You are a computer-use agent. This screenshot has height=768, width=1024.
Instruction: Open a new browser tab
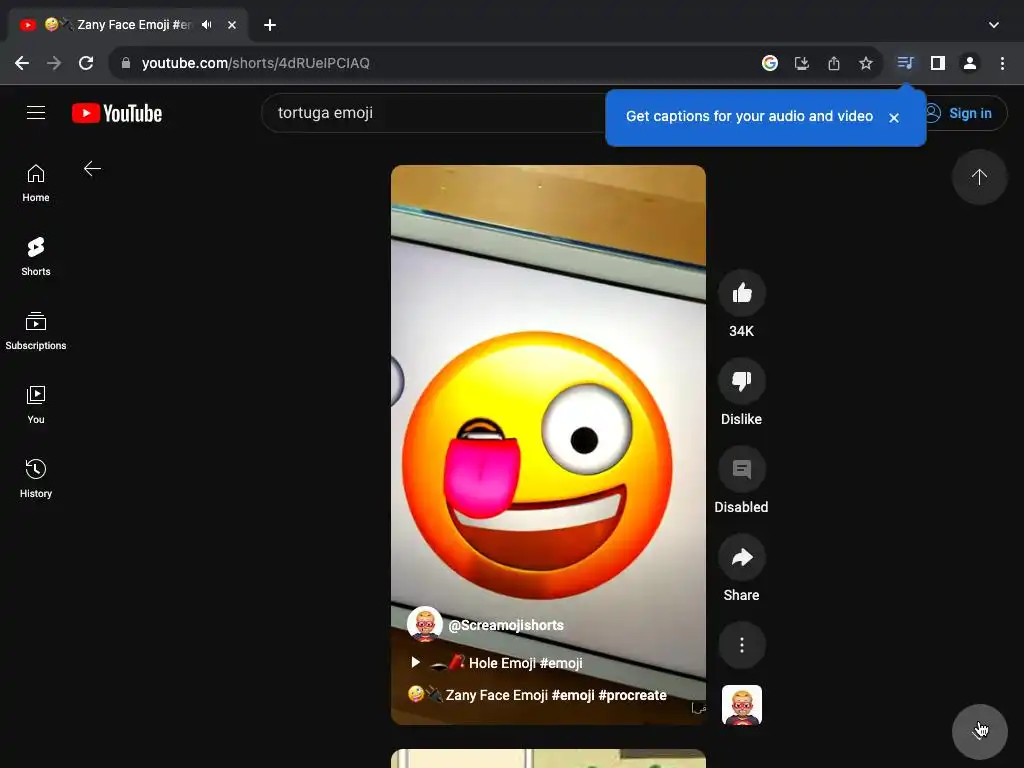pyautogui.click(x=270, y=25)
